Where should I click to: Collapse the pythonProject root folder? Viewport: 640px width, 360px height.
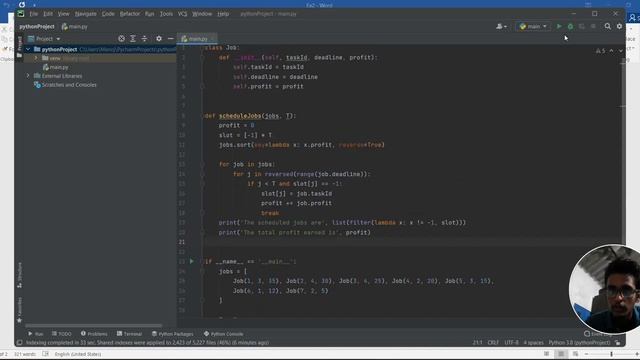coord(28,49)
